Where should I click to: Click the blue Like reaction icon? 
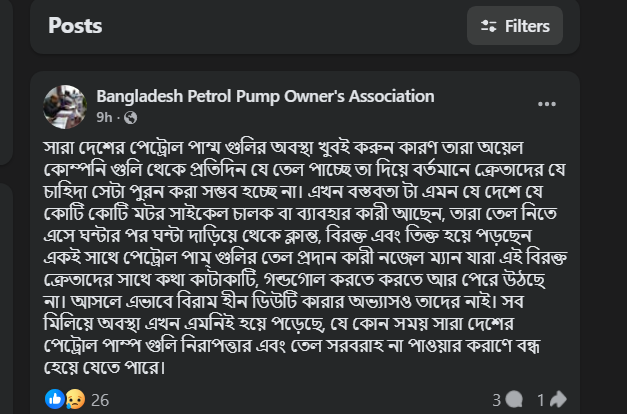pos(55,399)
